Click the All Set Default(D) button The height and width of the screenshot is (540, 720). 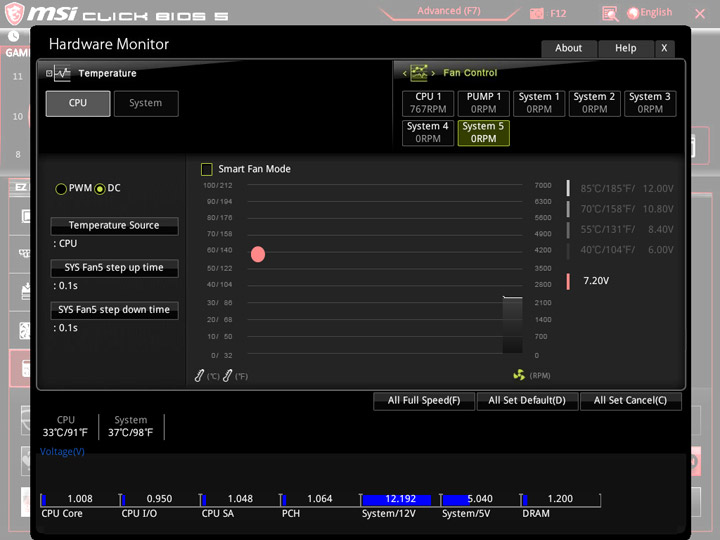[x=527, y=401]
